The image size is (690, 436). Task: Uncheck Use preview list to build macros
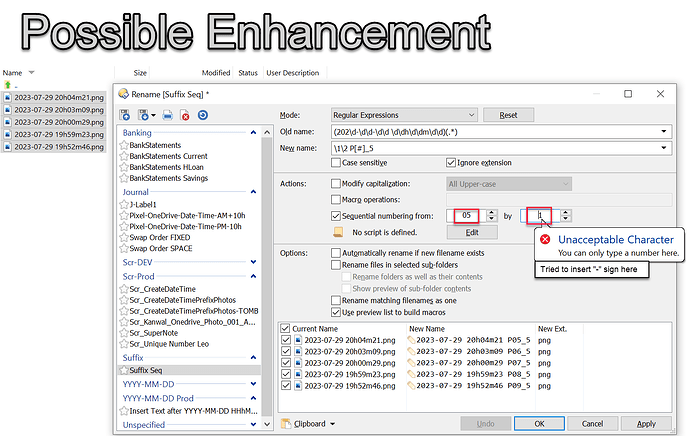tap(336, 312)
